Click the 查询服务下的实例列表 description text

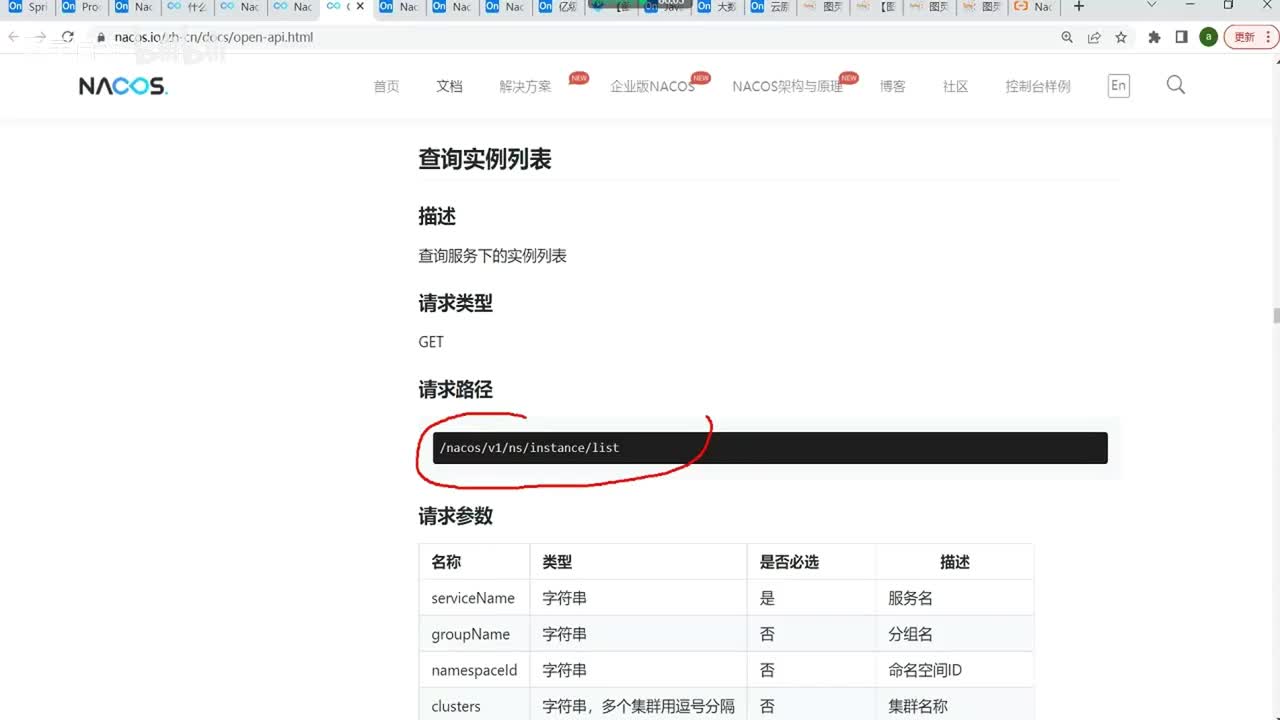[492, 256]
